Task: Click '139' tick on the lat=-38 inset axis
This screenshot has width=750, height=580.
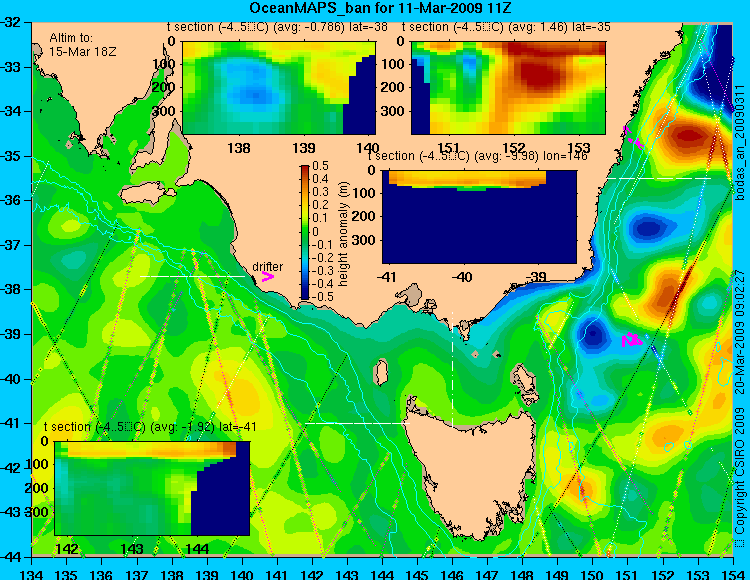Action: point(304,148)
